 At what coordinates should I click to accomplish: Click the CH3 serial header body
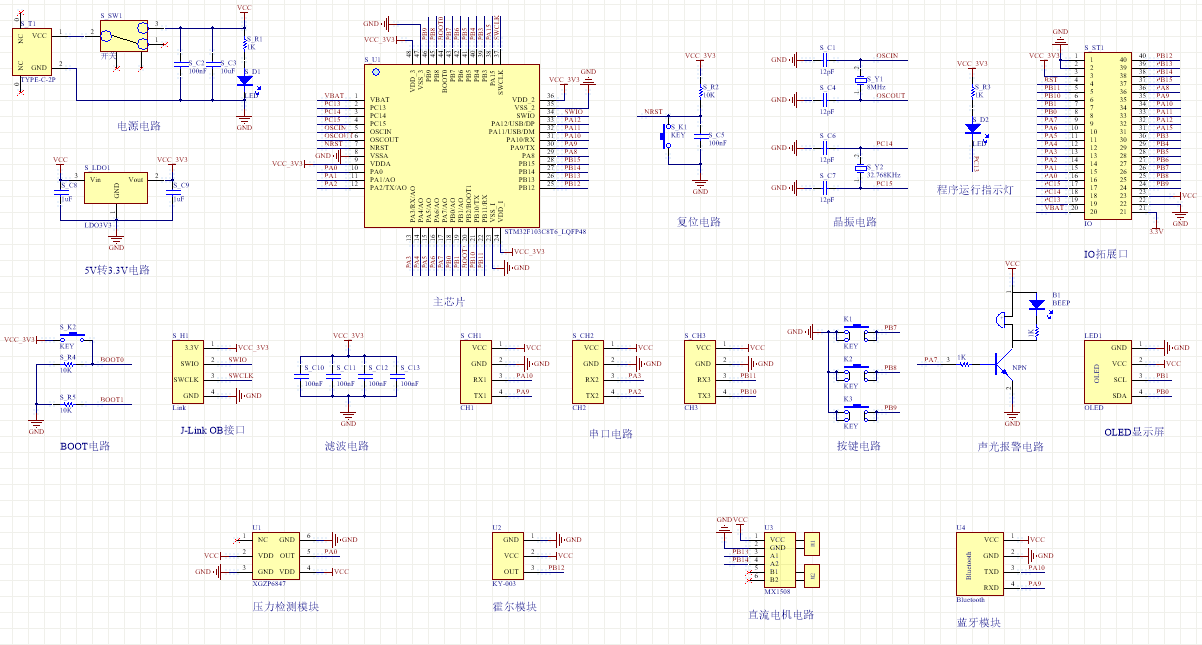[x=702, y=371]
